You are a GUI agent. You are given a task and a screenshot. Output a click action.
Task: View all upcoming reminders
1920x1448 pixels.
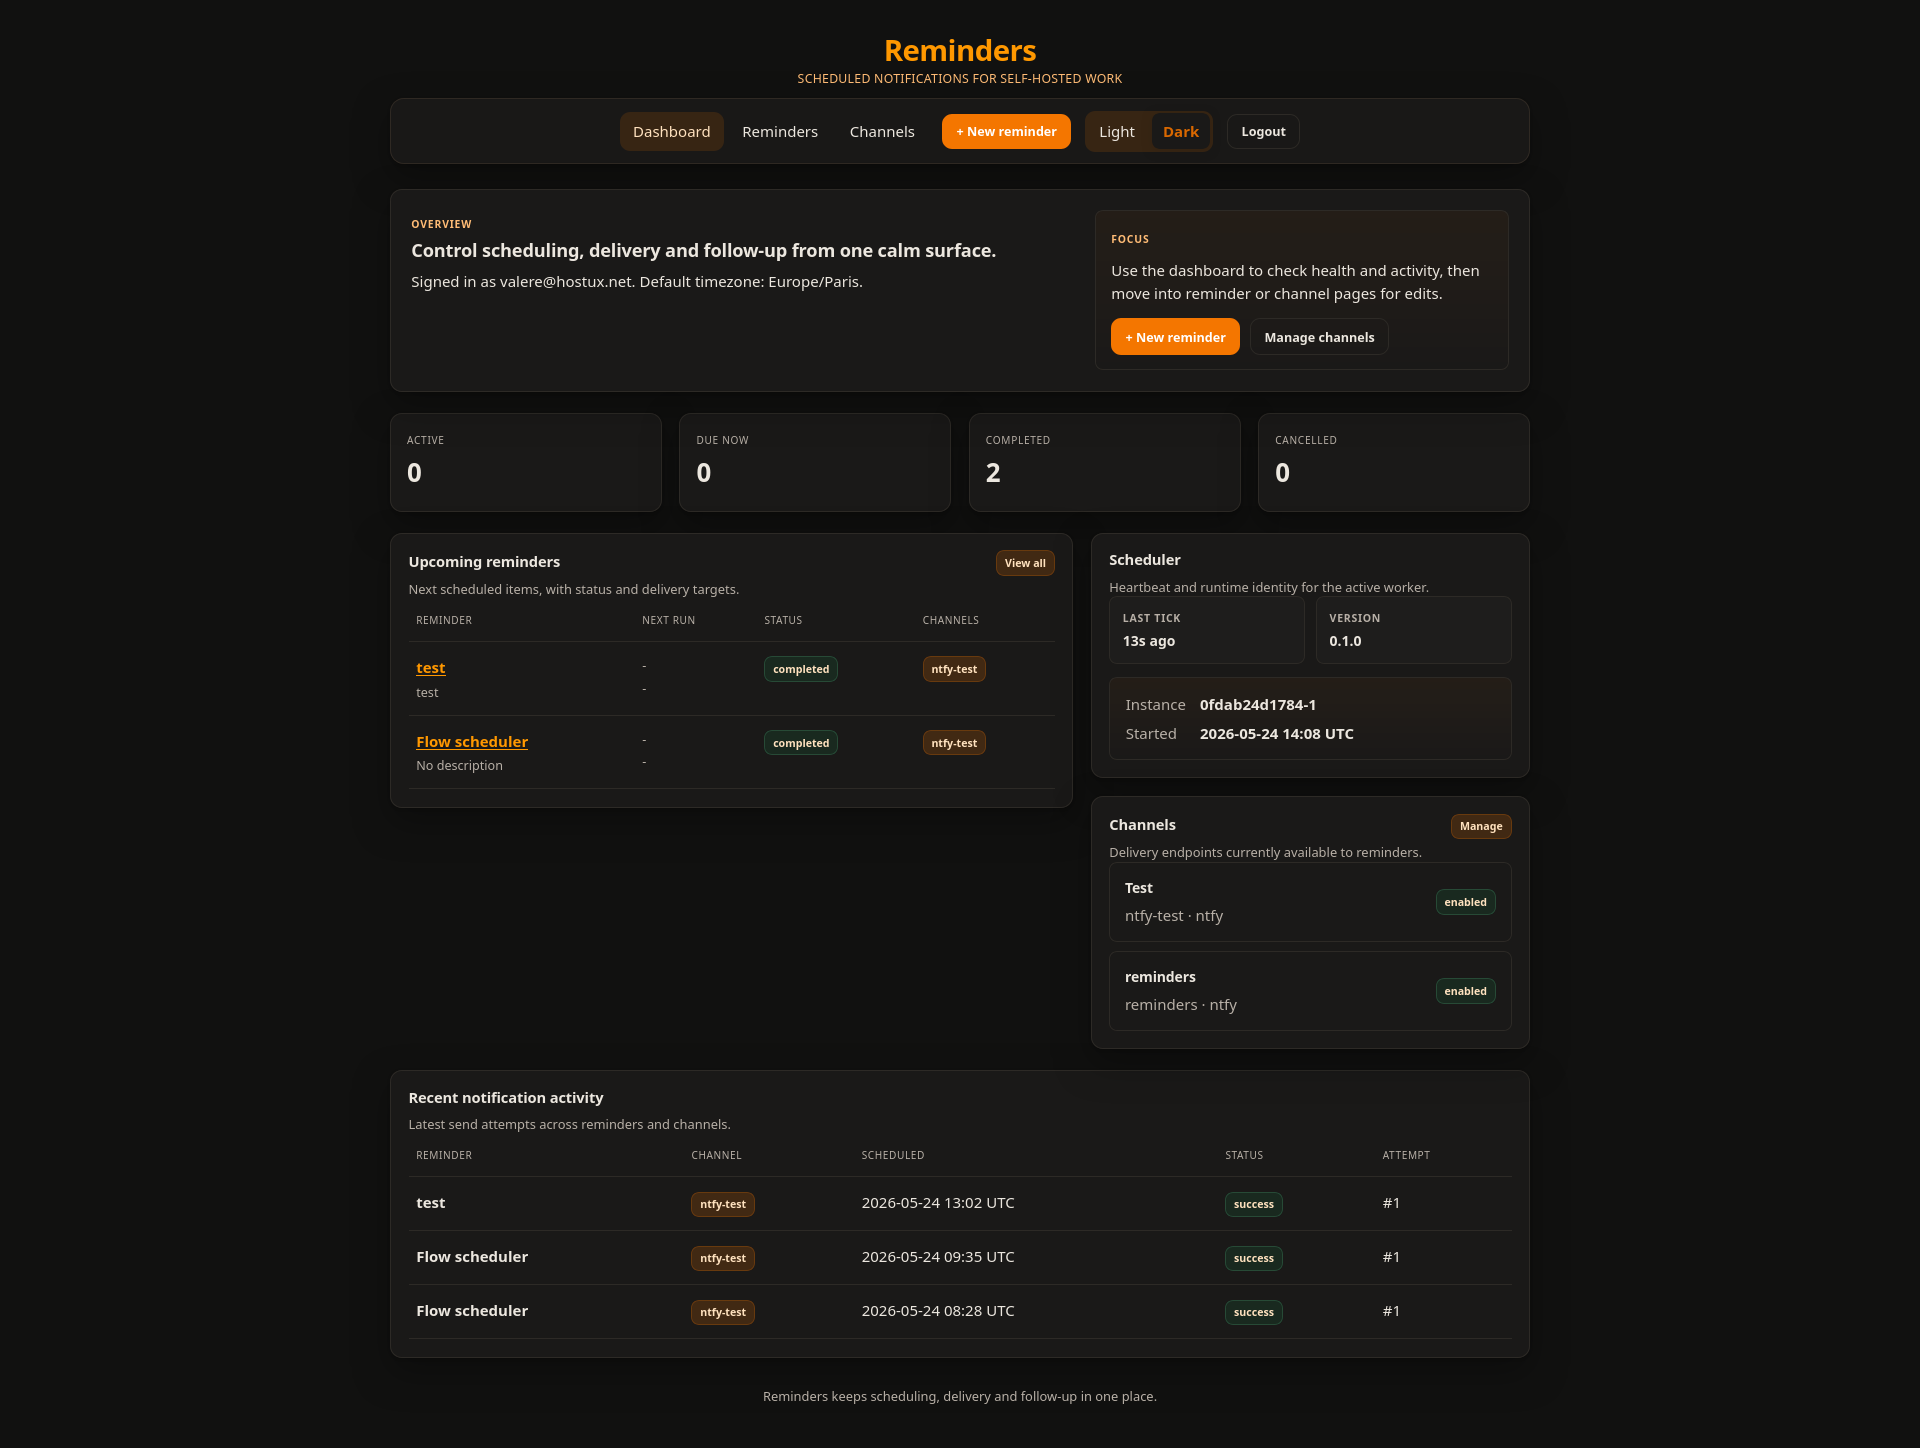pos(1025,563)
